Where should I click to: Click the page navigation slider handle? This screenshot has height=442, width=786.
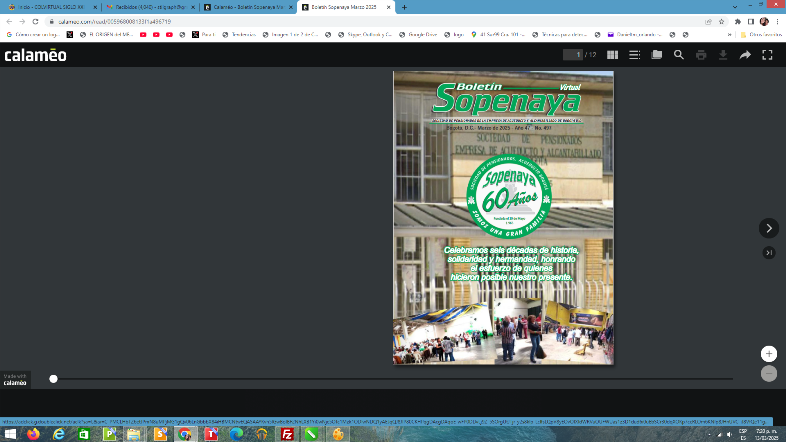53,379
